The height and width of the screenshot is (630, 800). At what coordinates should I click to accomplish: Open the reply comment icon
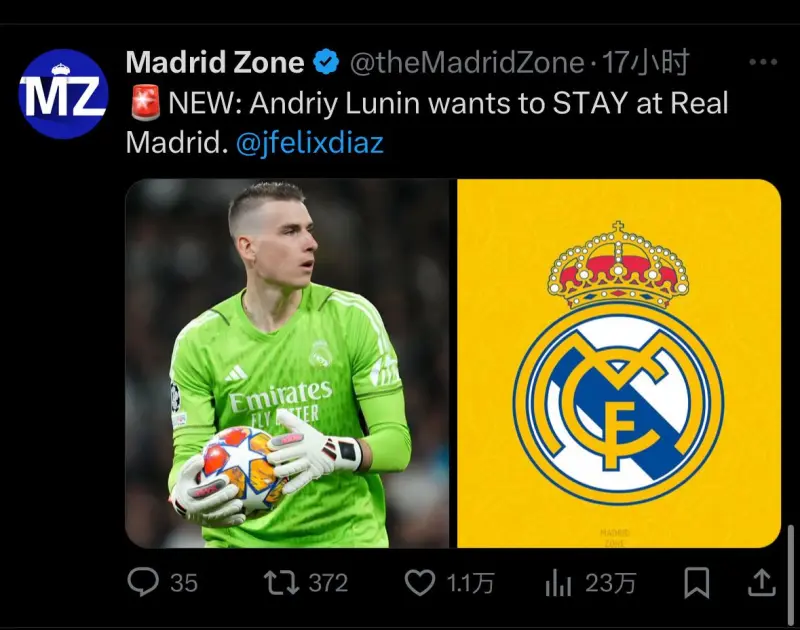(143, 582)
